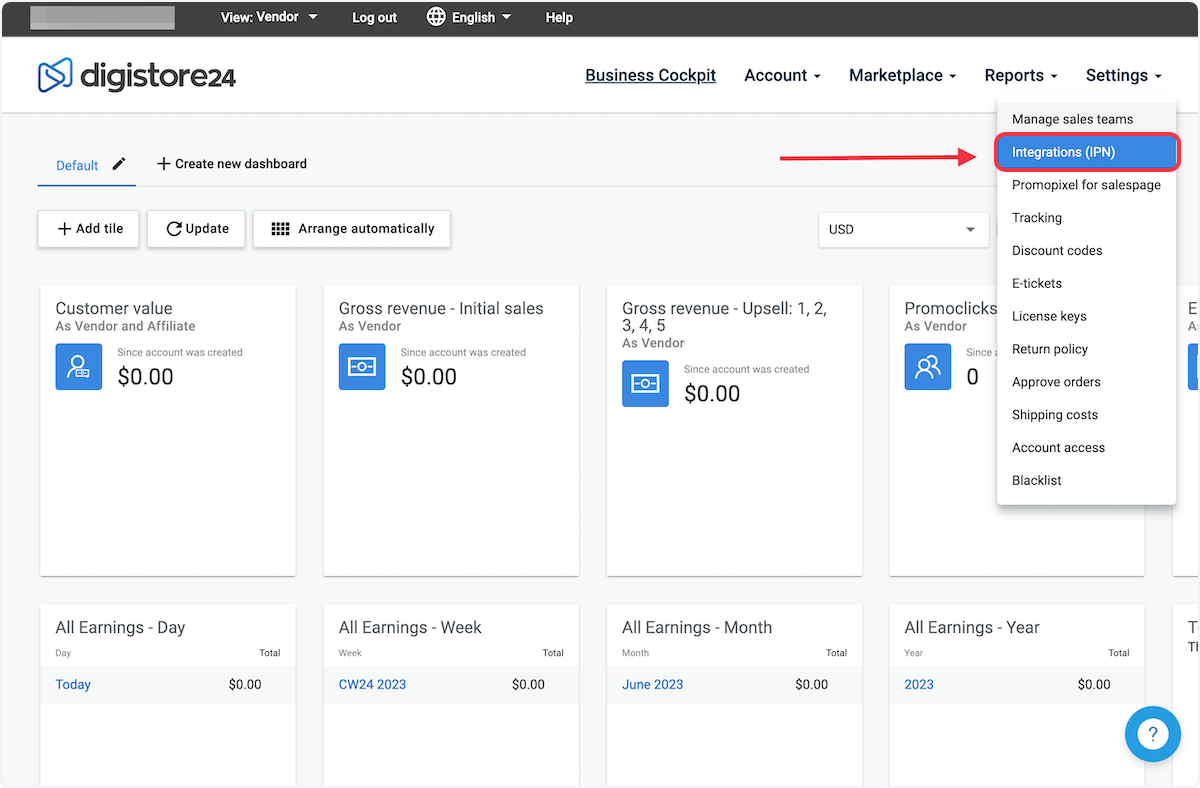The height and width of the screenshot is (788, 1200).
Task: Open the English language dropdown
Action: pos(481,17)
